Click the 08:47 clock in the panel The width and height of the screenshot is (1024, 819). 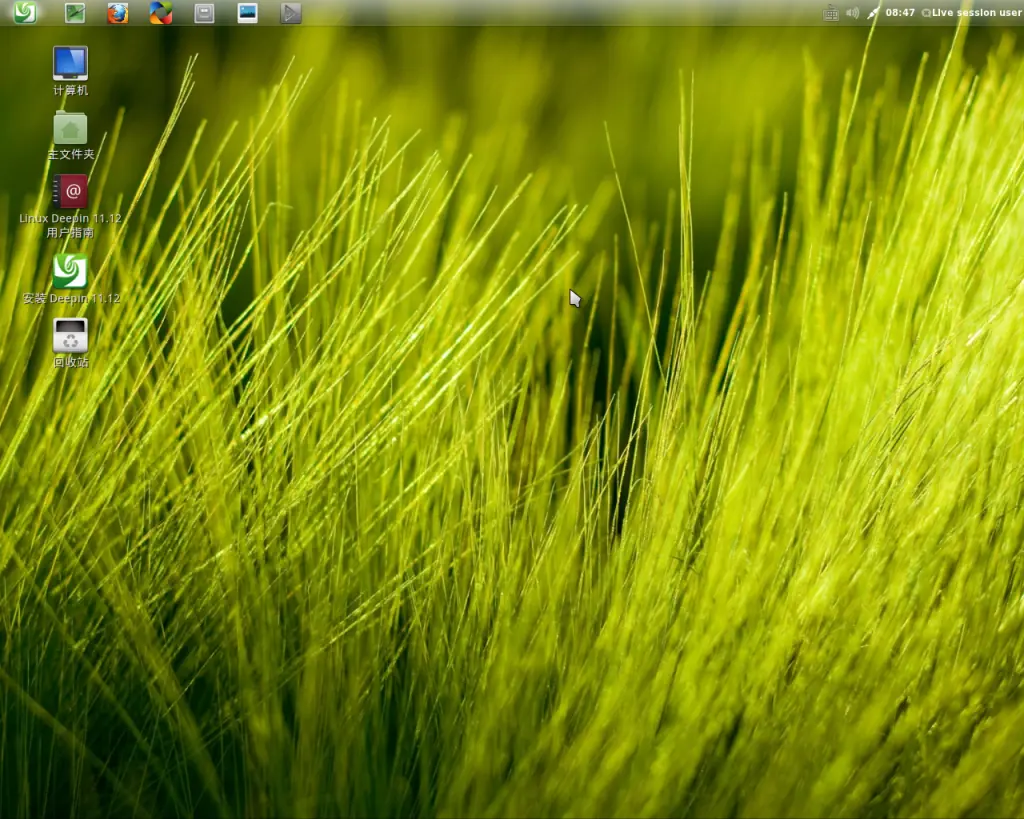[900, 13]
